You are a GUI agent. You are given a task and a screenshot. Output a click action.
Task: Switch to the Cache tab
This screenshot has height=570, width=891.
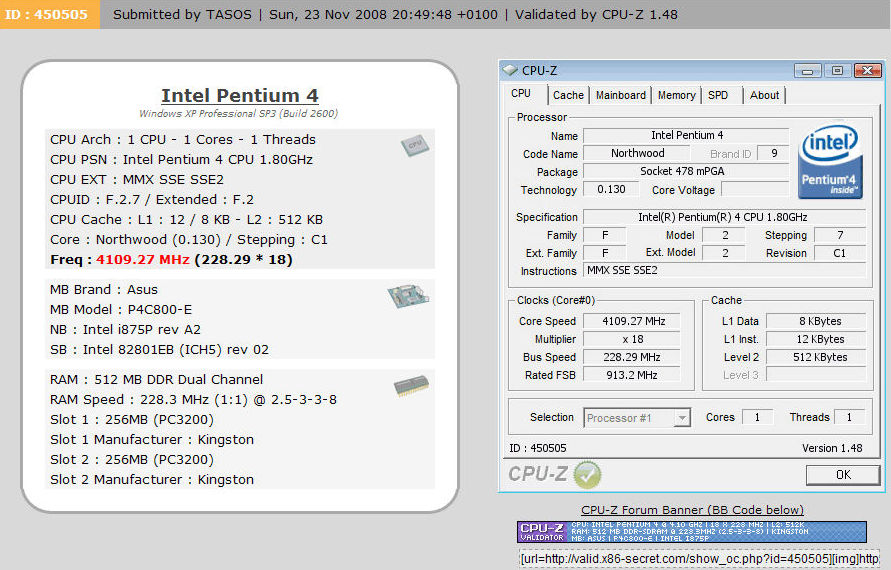tap(568, 95)
